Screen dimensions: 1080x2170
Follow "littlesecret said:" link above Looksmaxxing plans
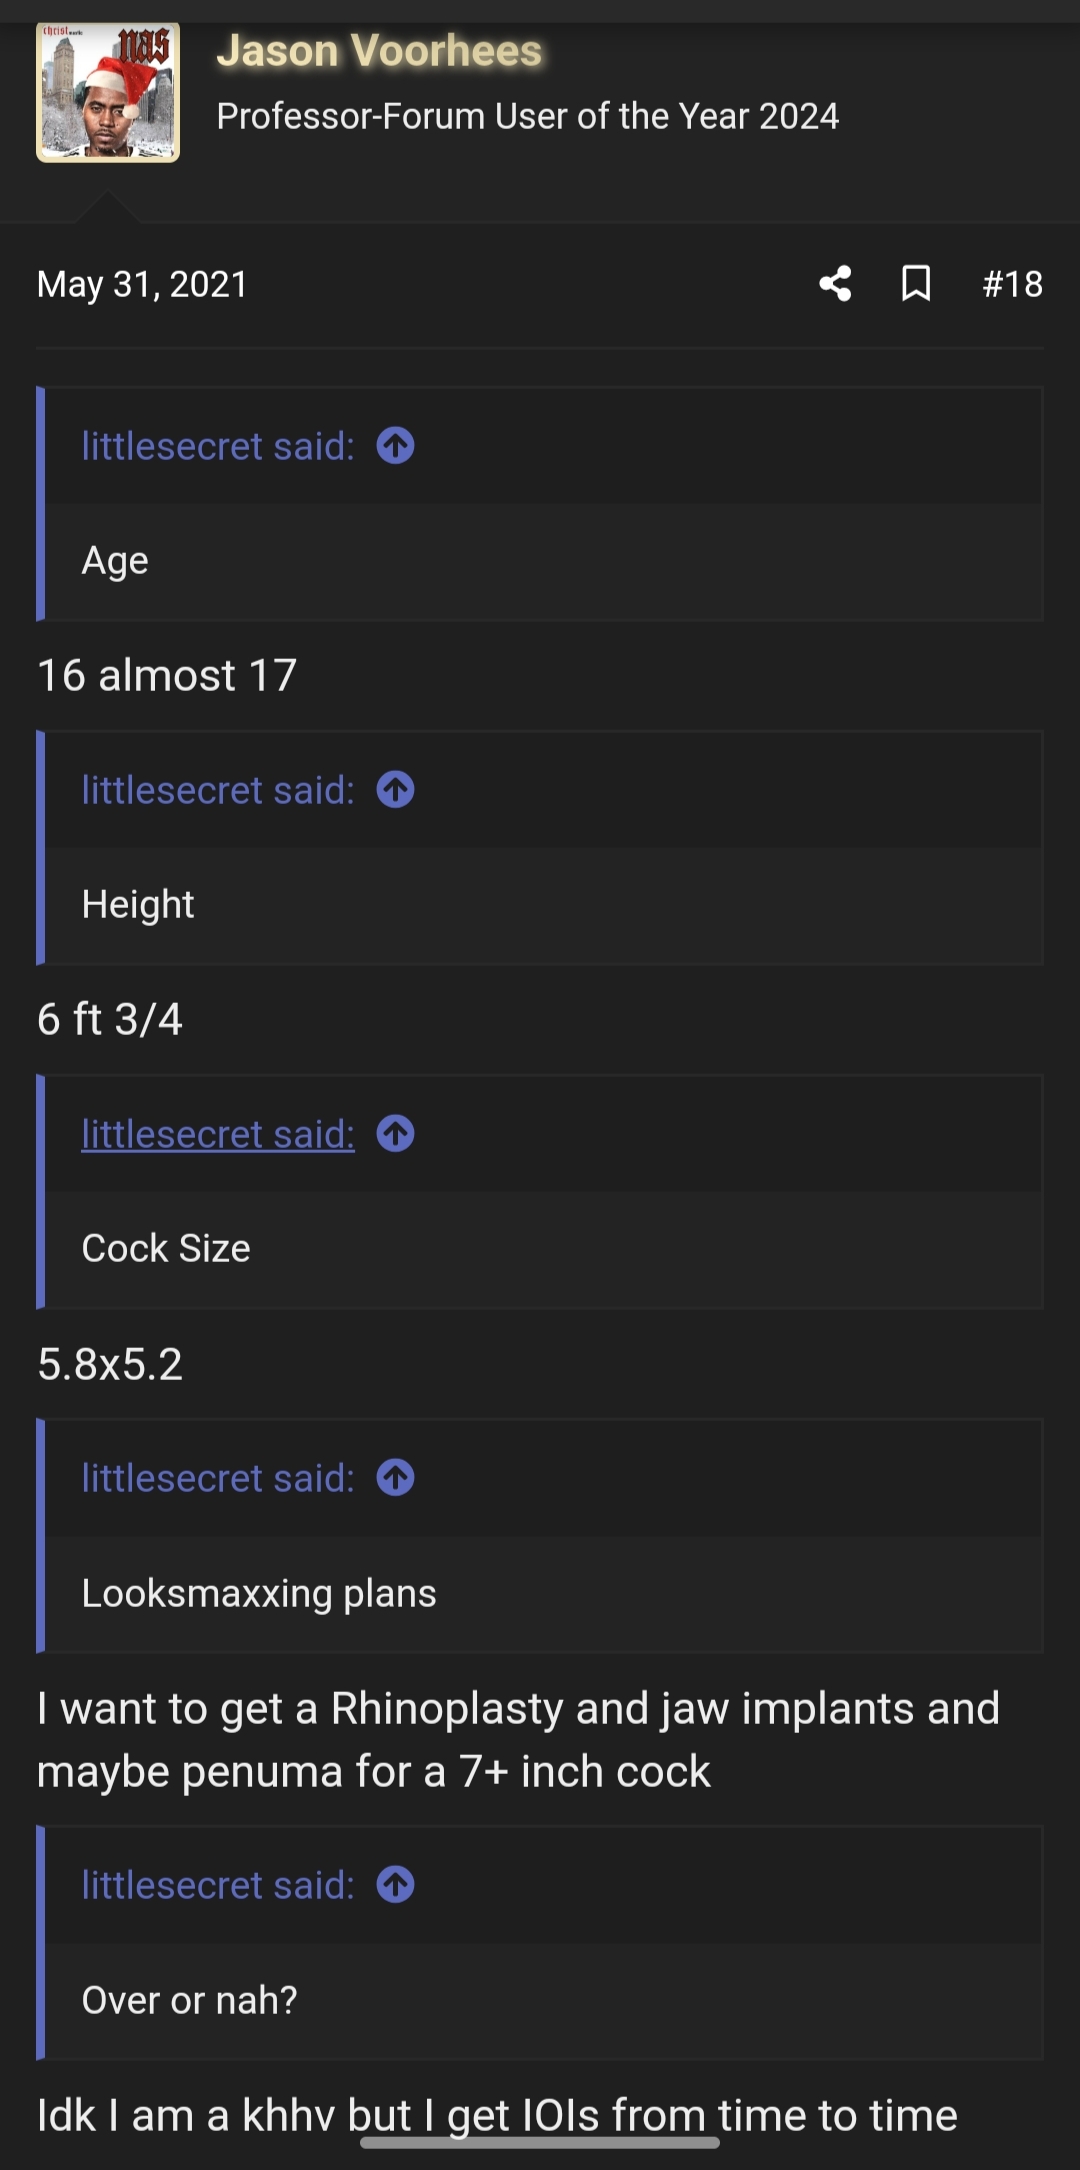pos(218,1478)
